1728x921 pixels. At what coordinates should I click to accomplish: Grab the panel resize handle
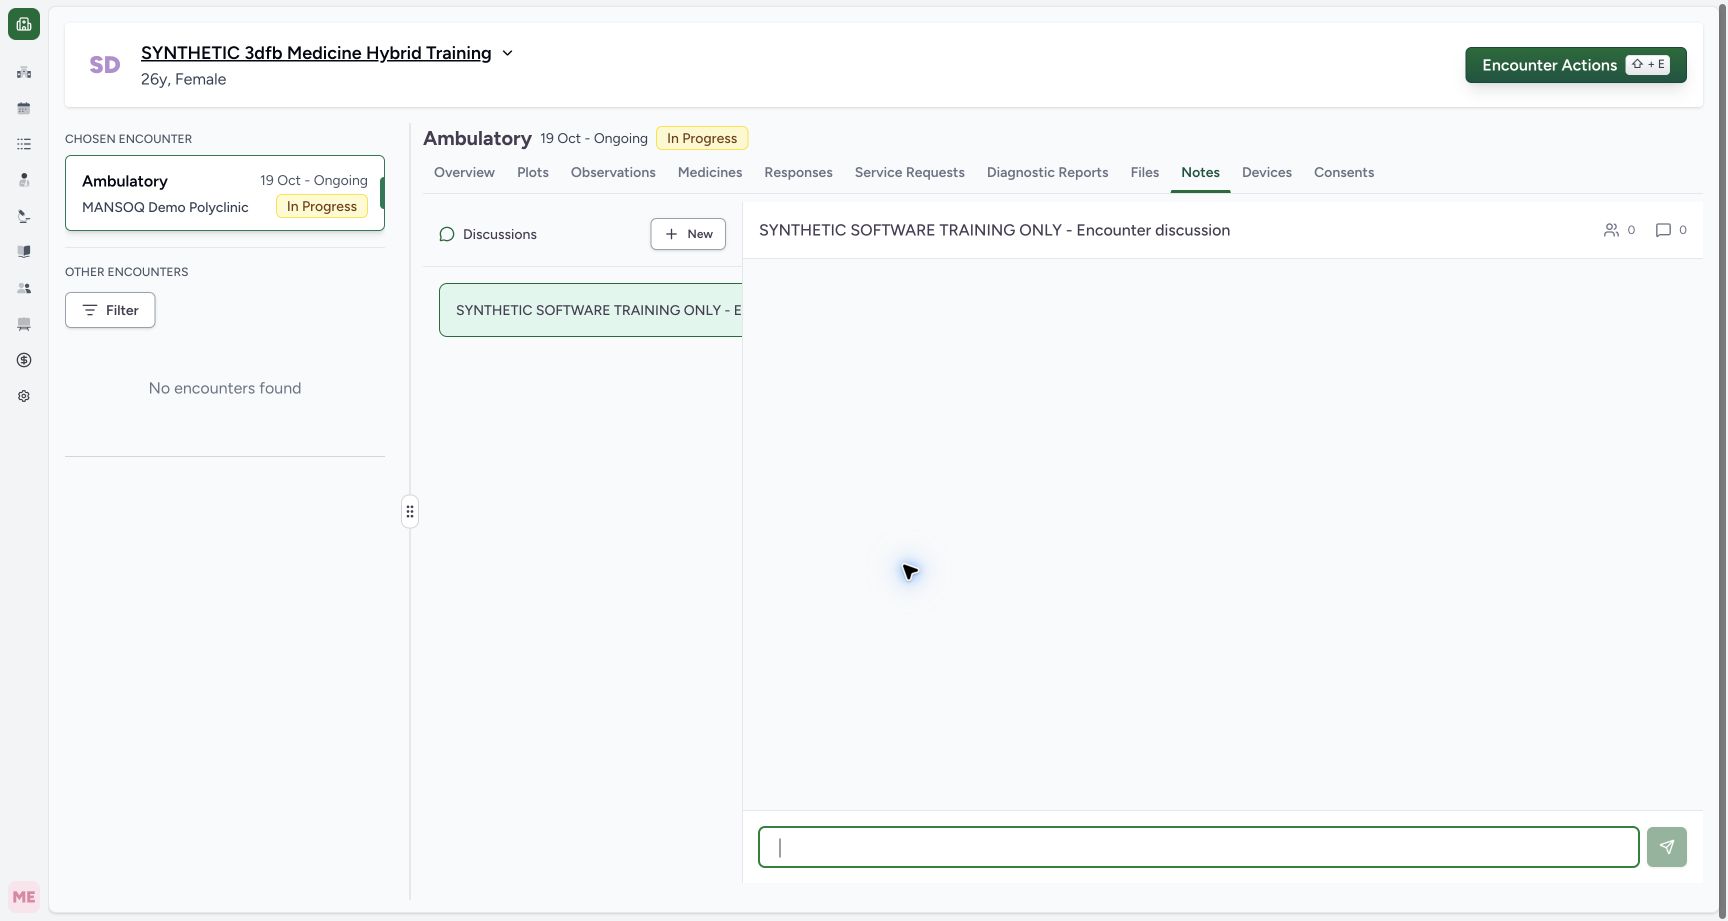click(x=410, y=512)
